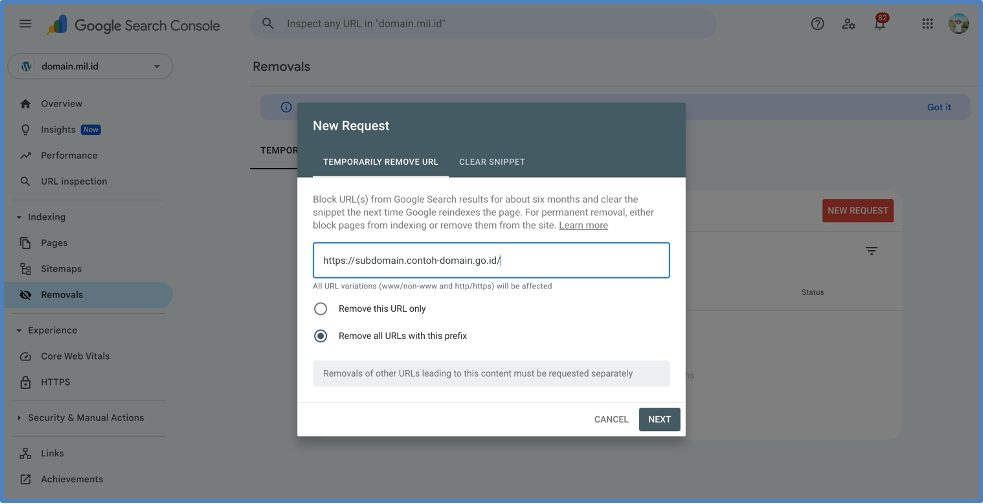Select "Remove this URL only" option

point(321,309)
